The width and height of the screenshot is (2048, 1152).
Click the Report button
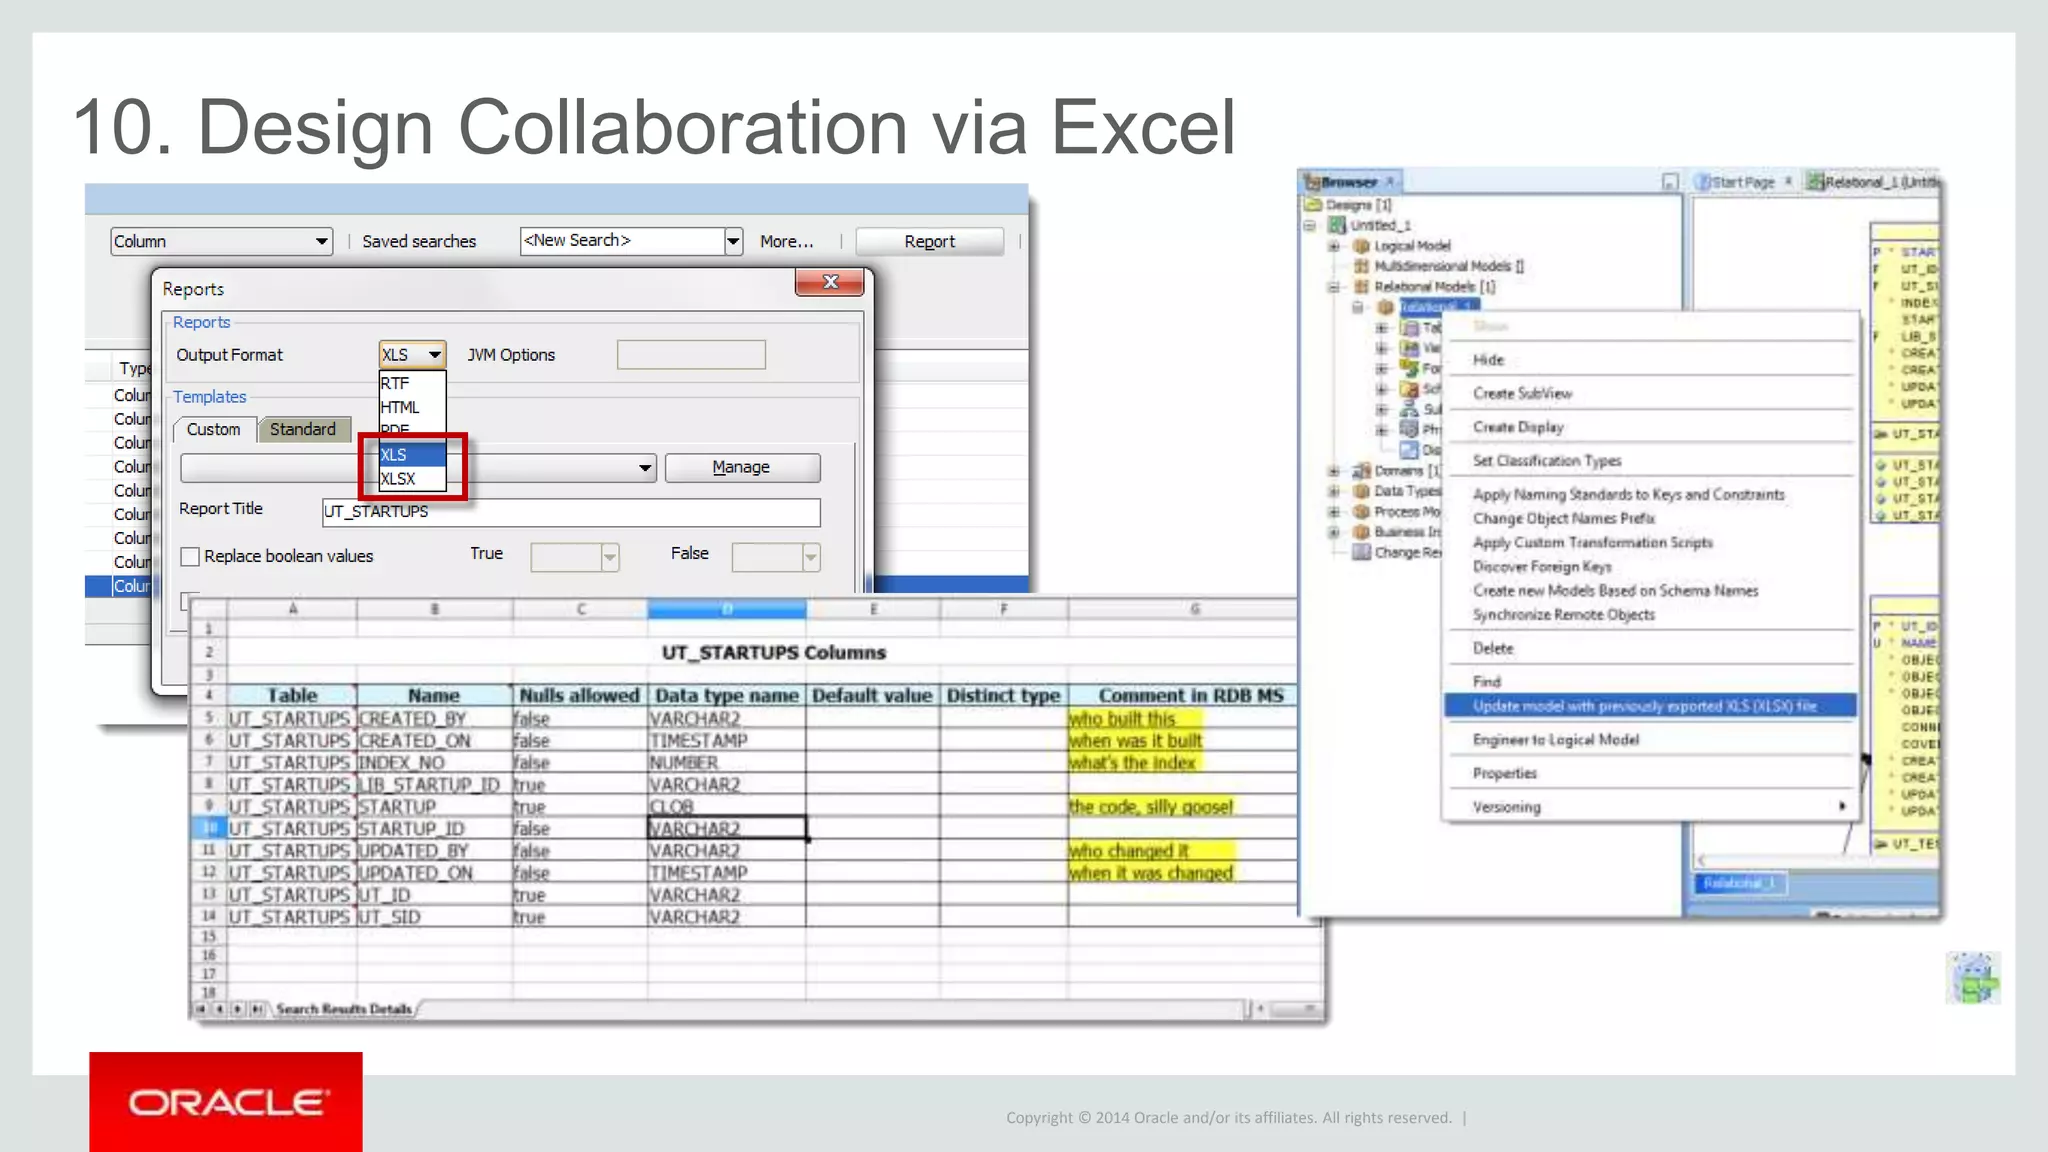pos(930,241)
